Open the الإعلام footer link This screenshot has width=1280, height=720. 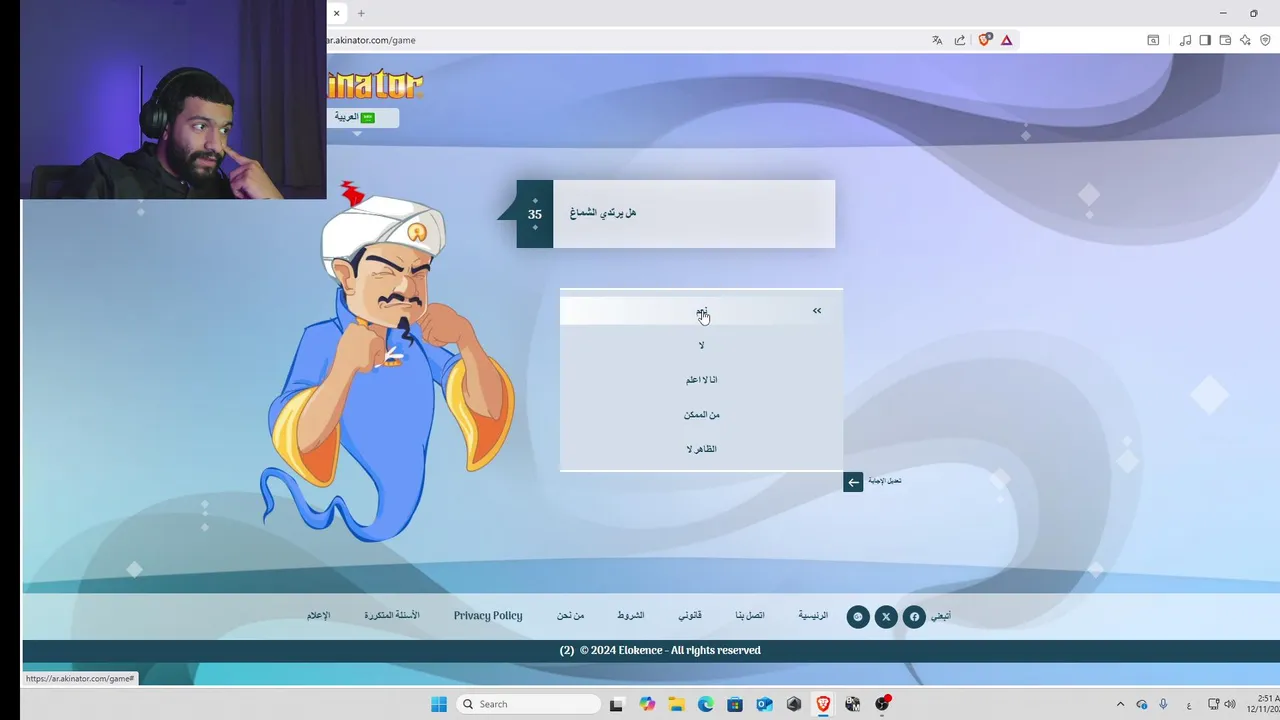click(318, 615)
